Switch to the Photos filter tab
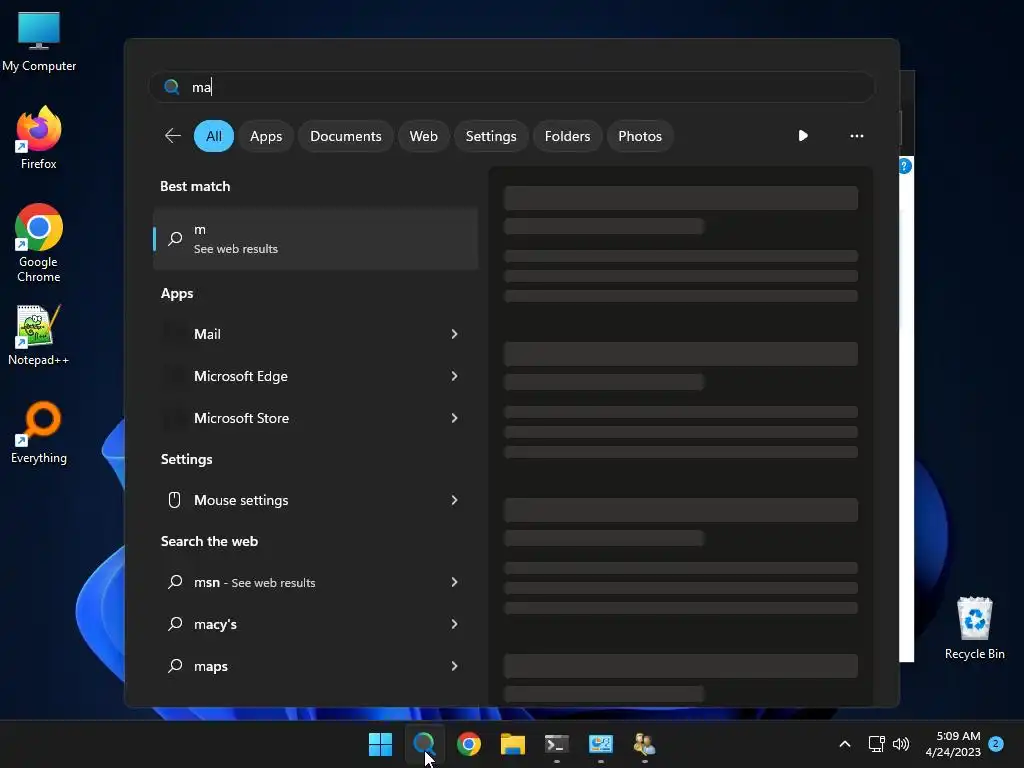Screen dimensions: 1024x768 click(639, 136)
